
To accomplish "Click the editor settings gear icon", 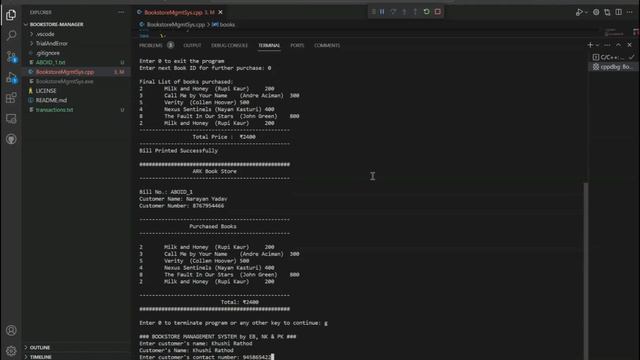I will pyautogui.click(x=596, y=12).
